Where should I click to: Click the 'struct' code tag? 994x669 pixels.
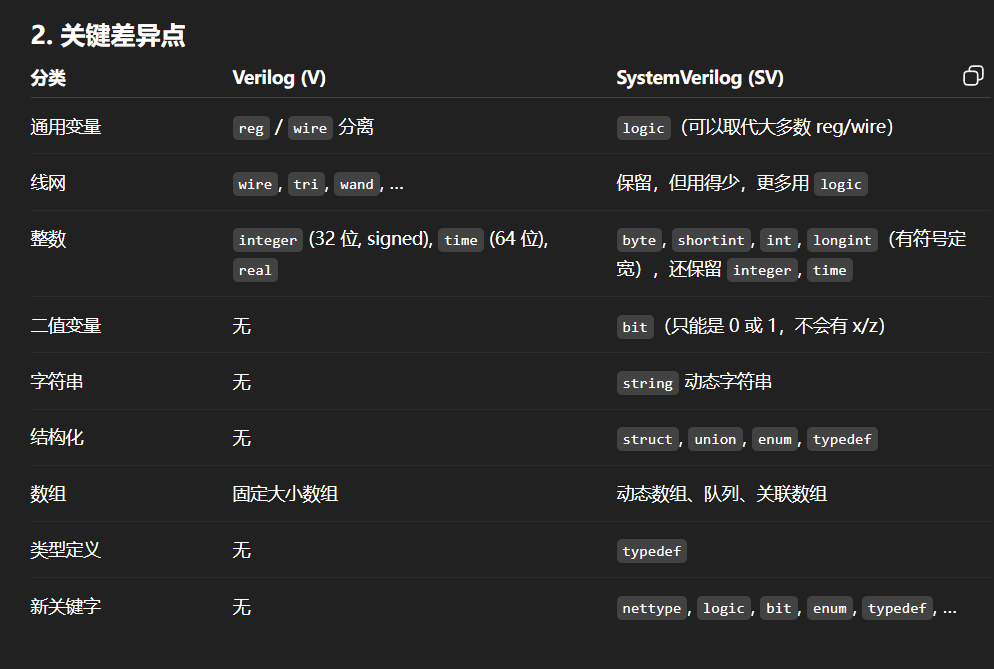click(647, 439)
